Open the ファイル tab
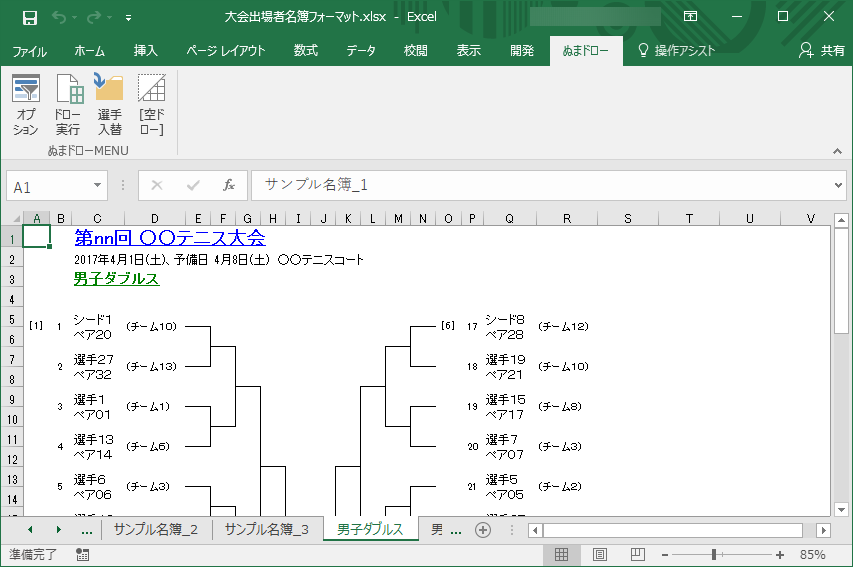The image size is (853, 567). (x=29, y=51)
